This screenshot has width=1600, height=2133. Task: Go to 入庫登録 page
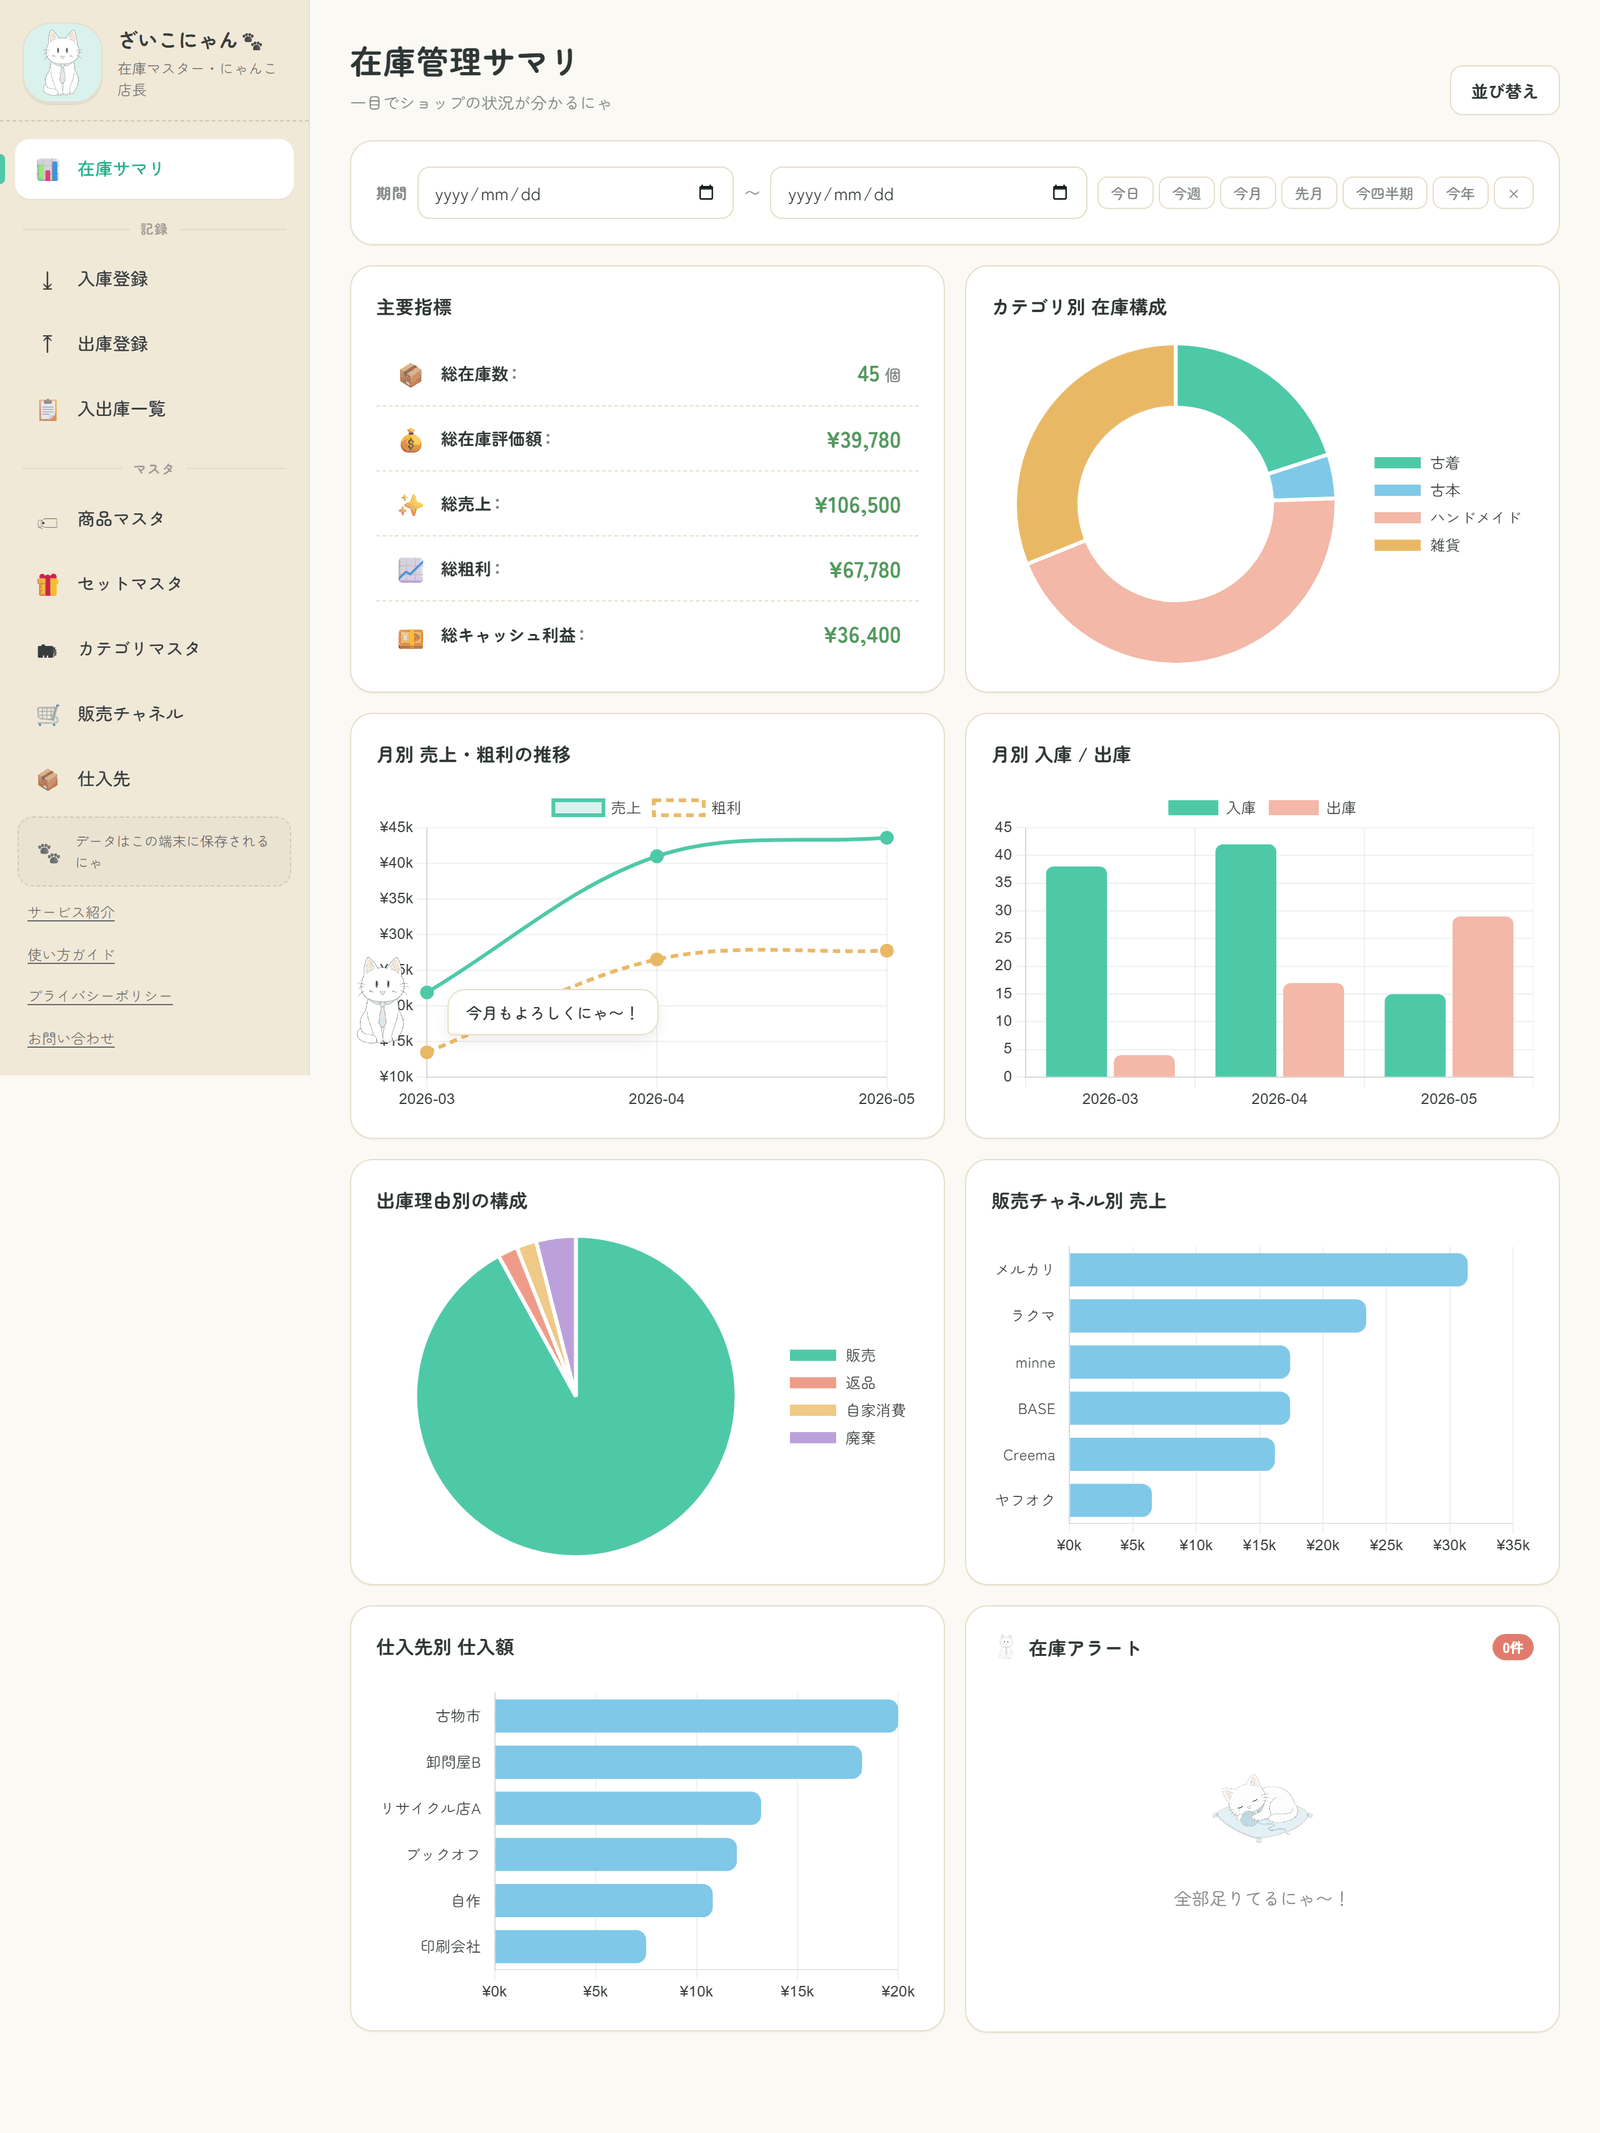[x=154, y=279]
